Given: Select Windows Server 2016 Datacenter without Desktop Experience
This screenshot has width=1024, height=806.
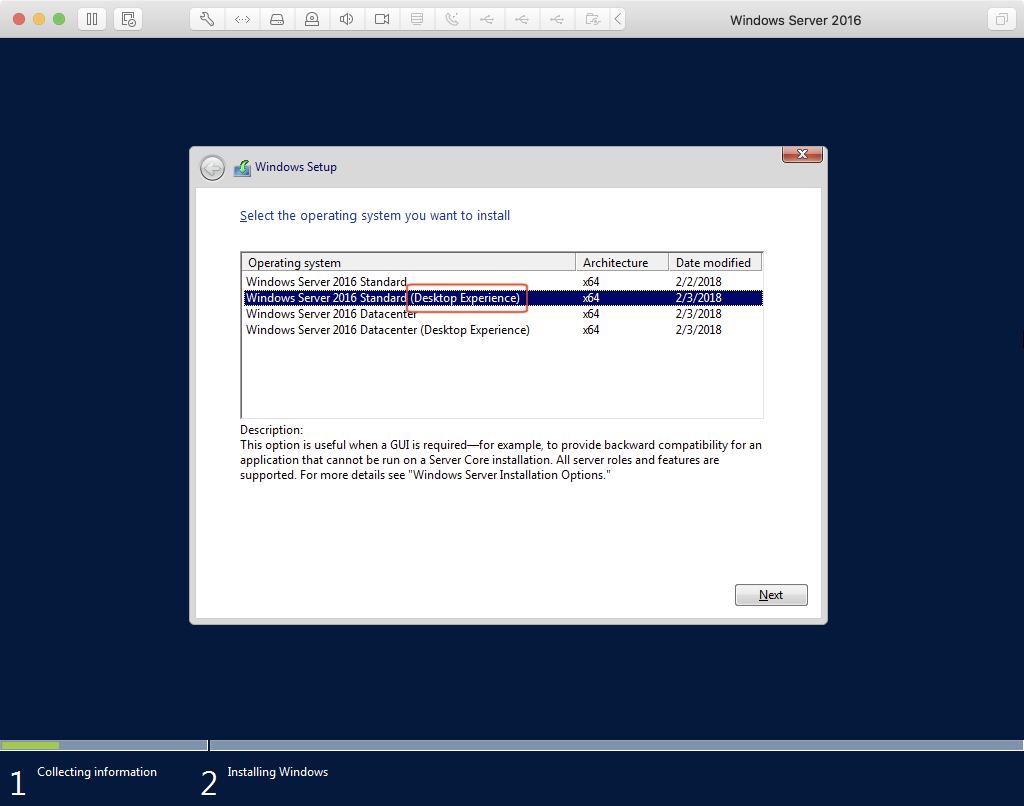Looking at the screenshot, I should pos(331,314).
